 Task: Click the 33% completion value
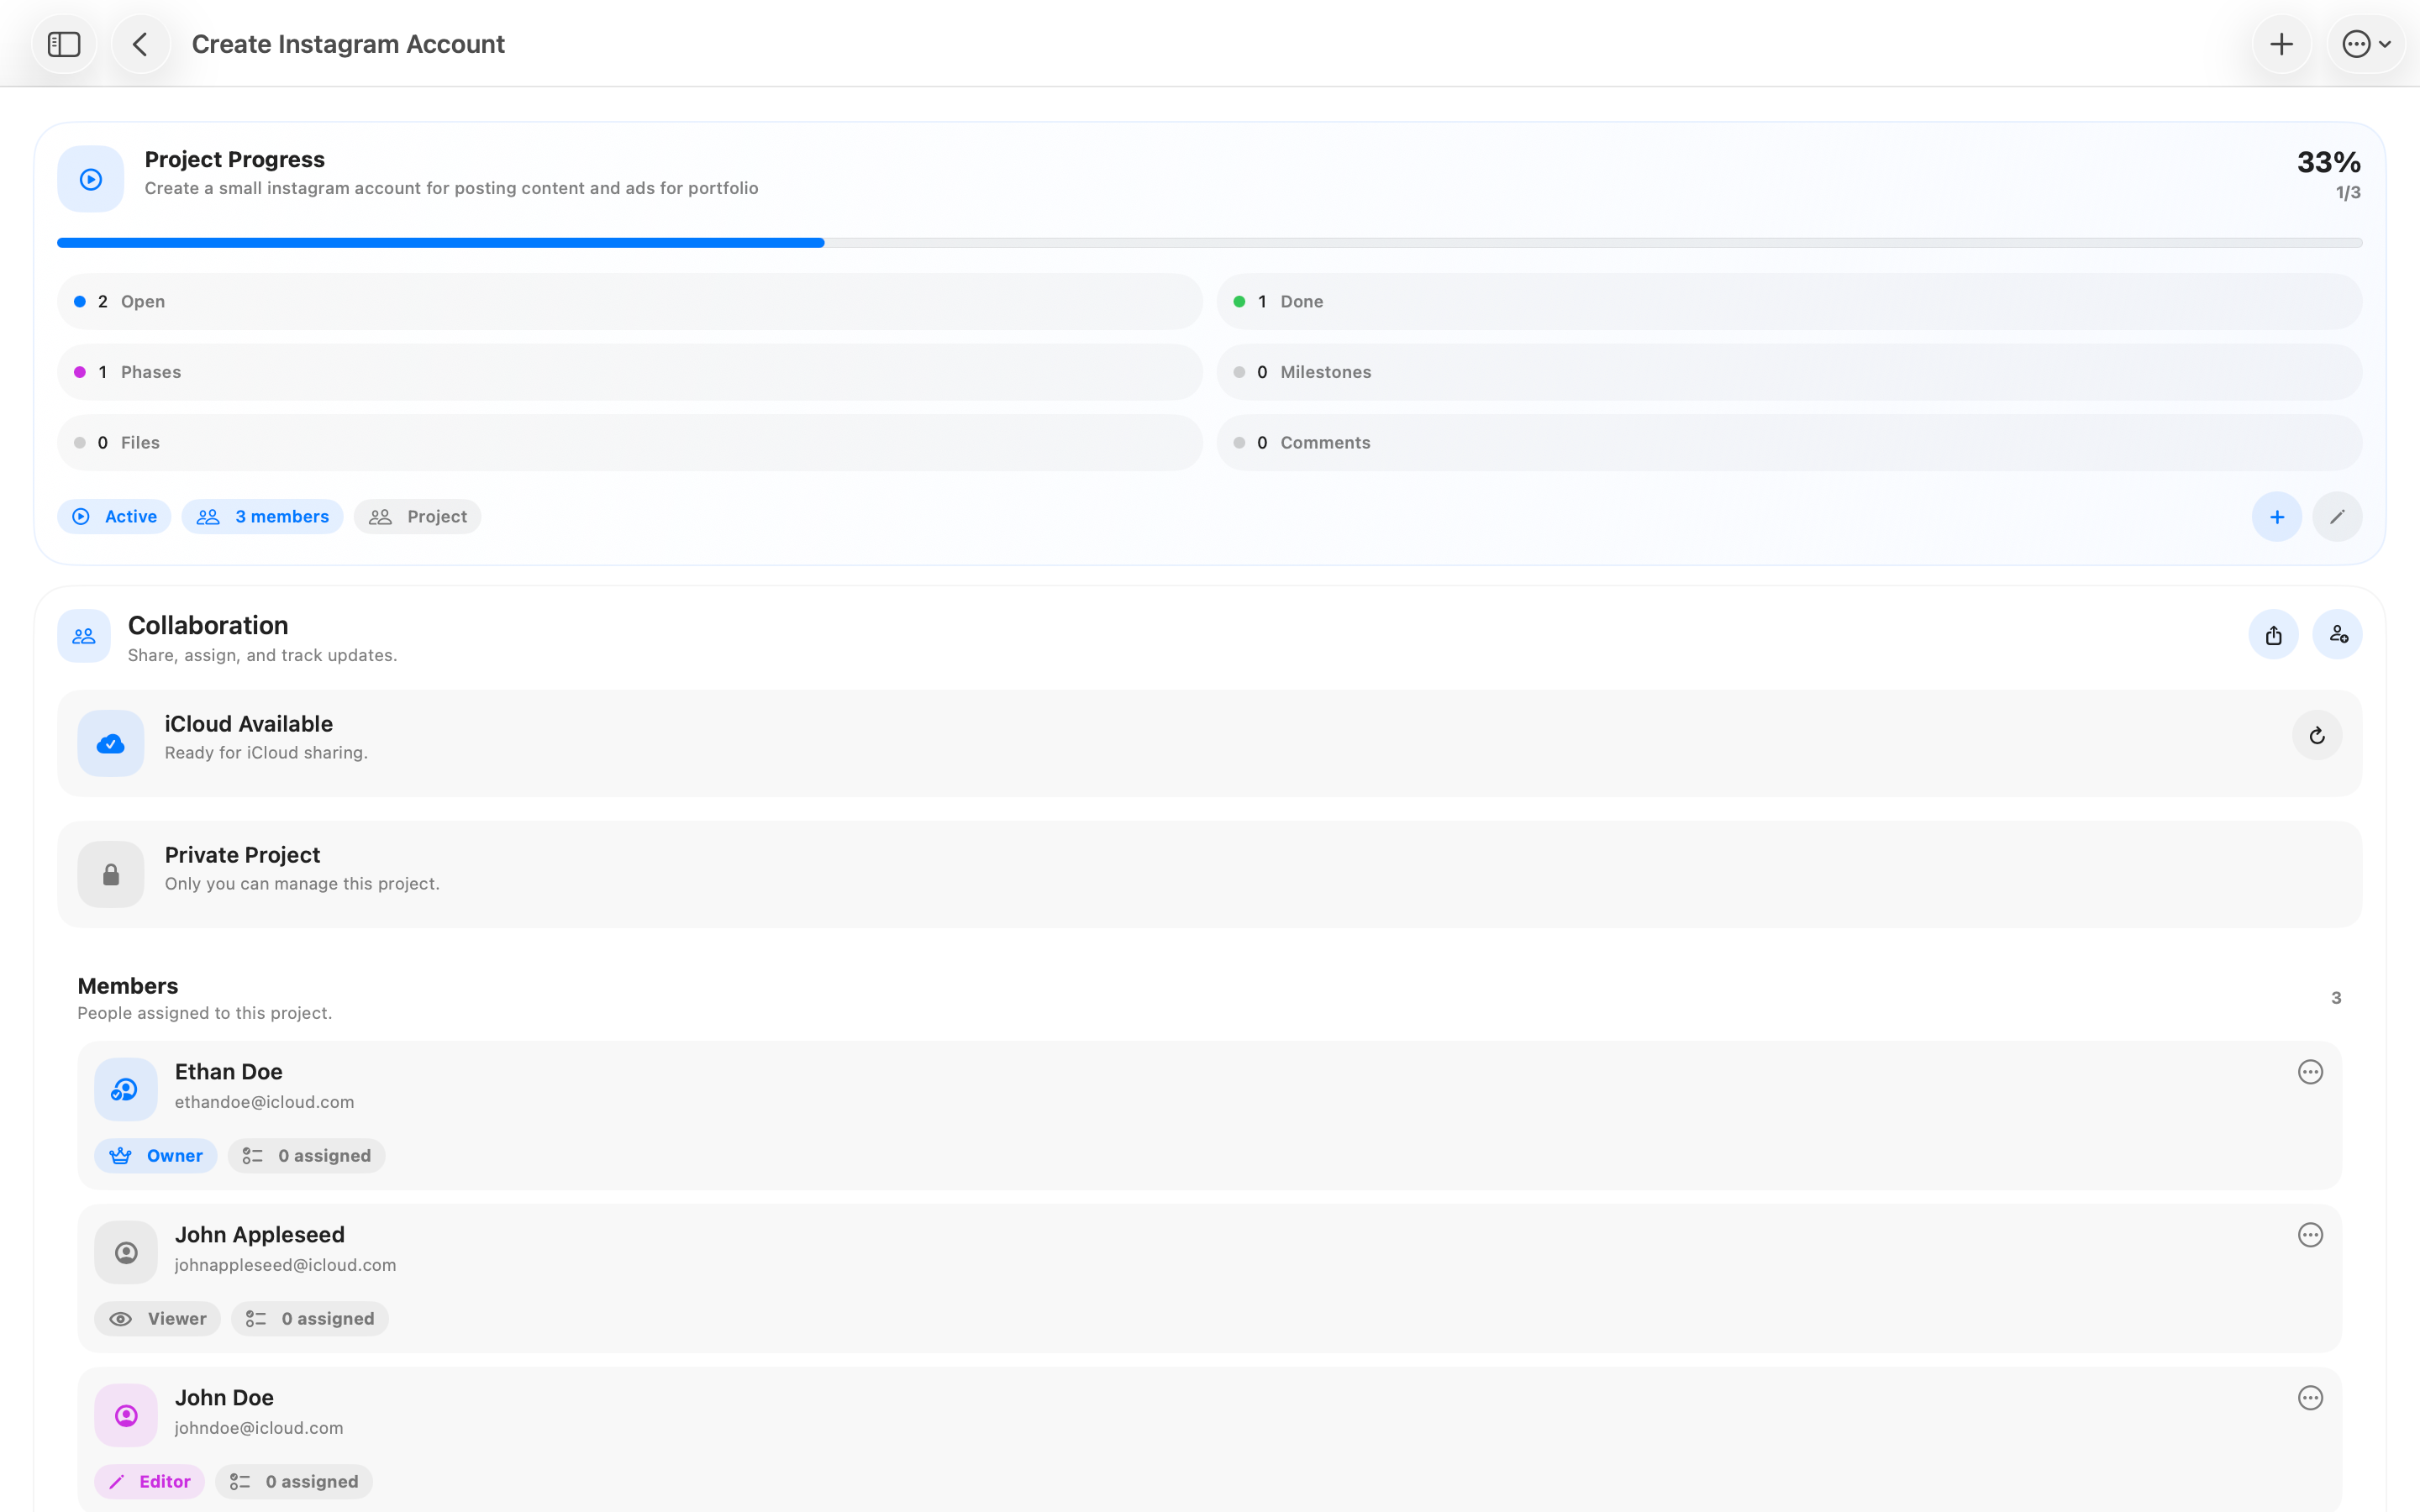(x=2329, y=162)
